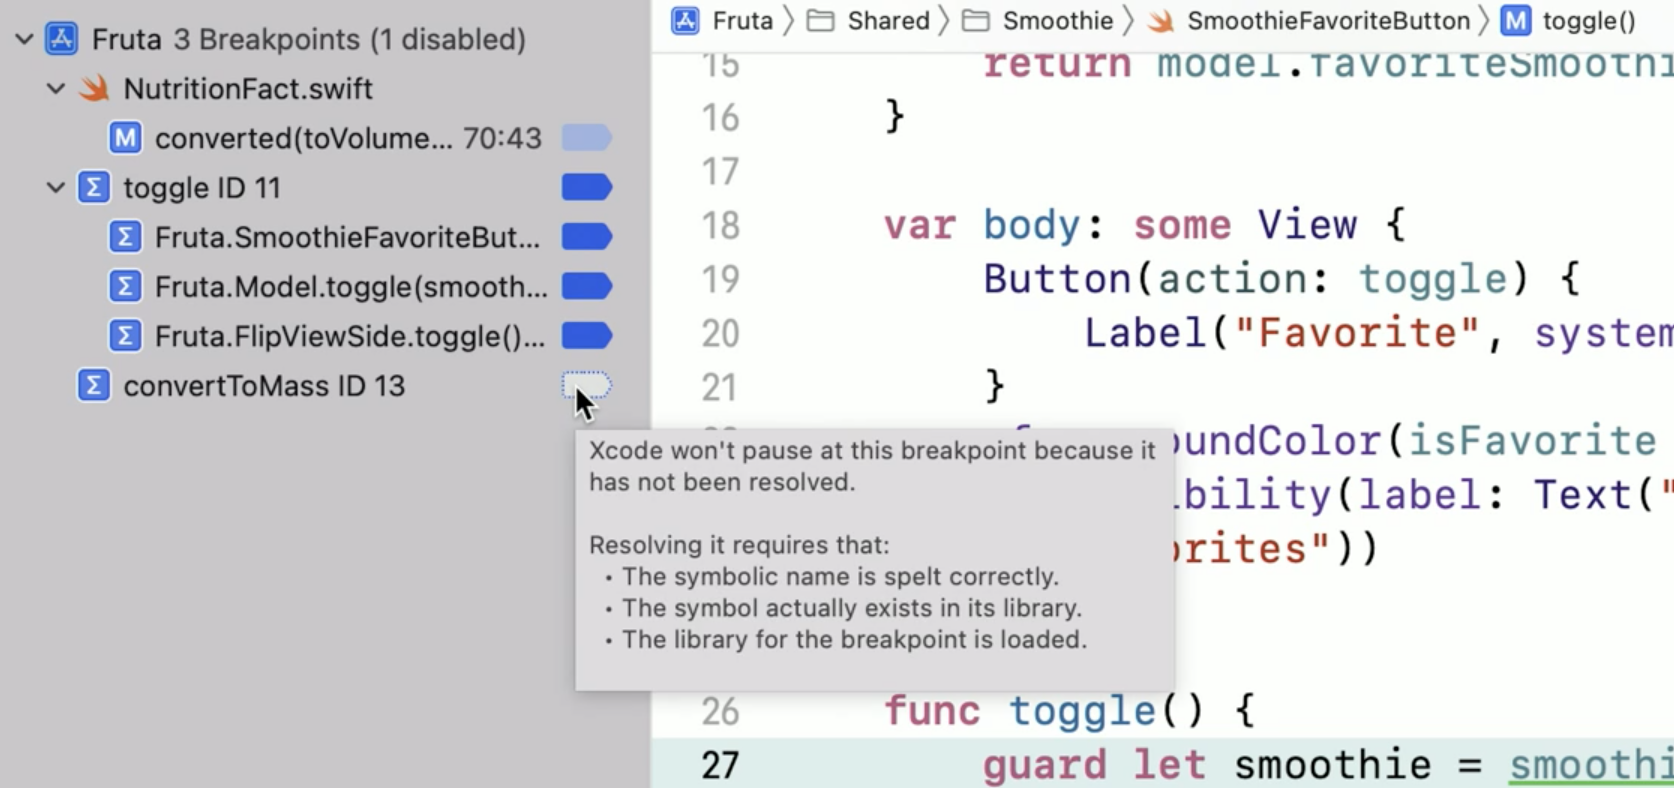Click the Fruta app icon in jump bar
Viewport: 1674px width, 788px height.
(x=686, y=20)
